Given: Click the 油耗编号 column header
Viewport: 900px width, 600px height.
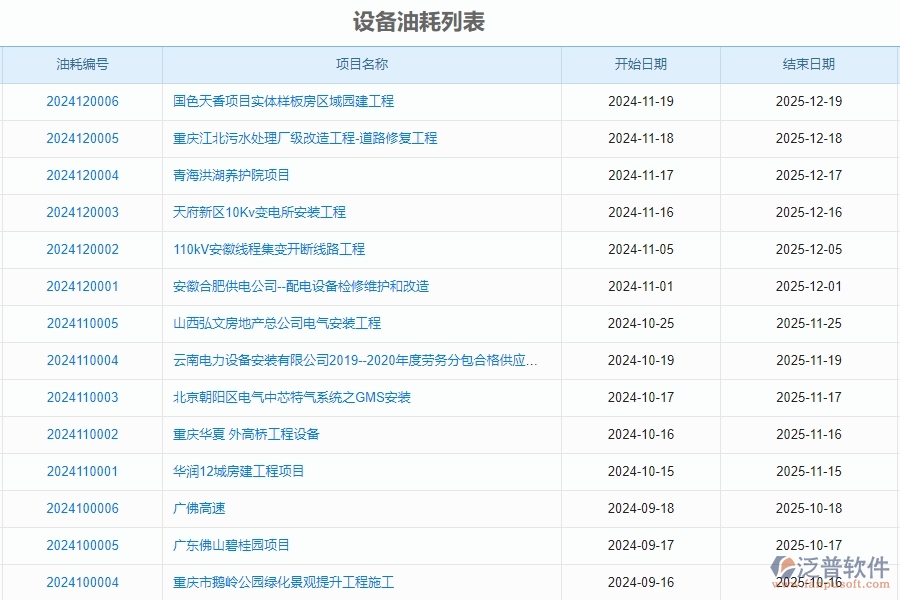Looking at the screenshot, I should click(x=82, y=64).
